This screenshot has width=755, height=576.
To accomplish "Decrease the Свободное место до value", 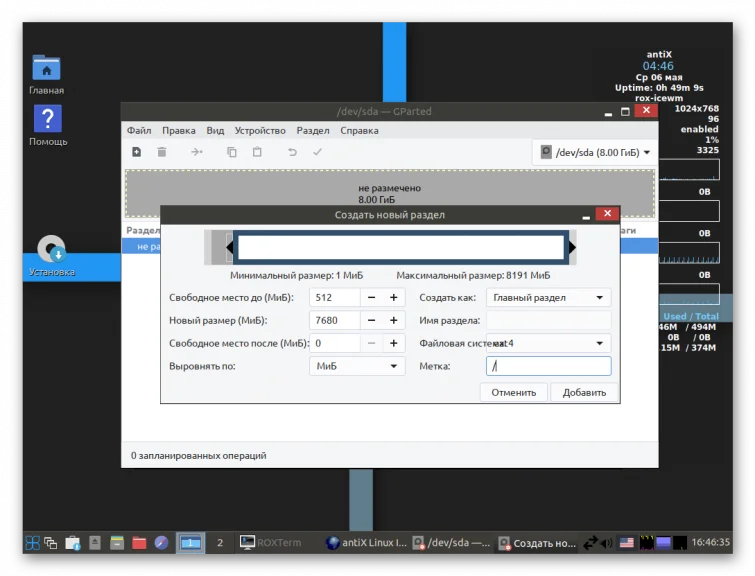I will click(371, 298).
